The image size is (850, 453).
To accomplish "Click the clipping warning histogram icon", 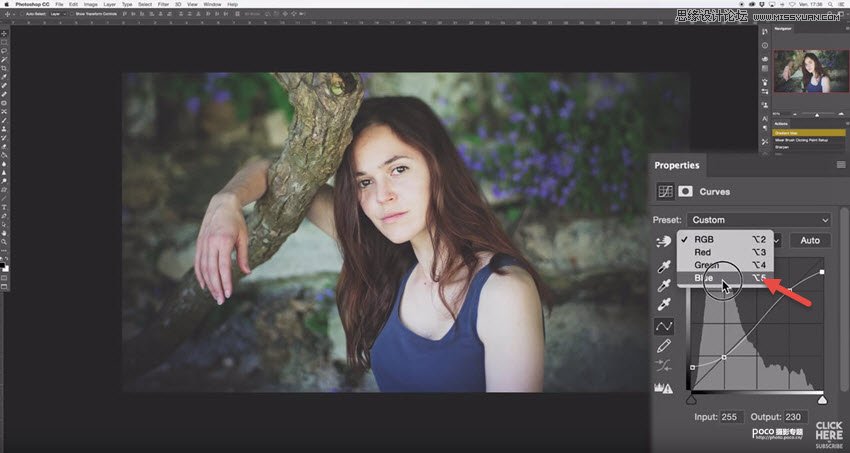I will pyautogui.click(x=663, y=387).
